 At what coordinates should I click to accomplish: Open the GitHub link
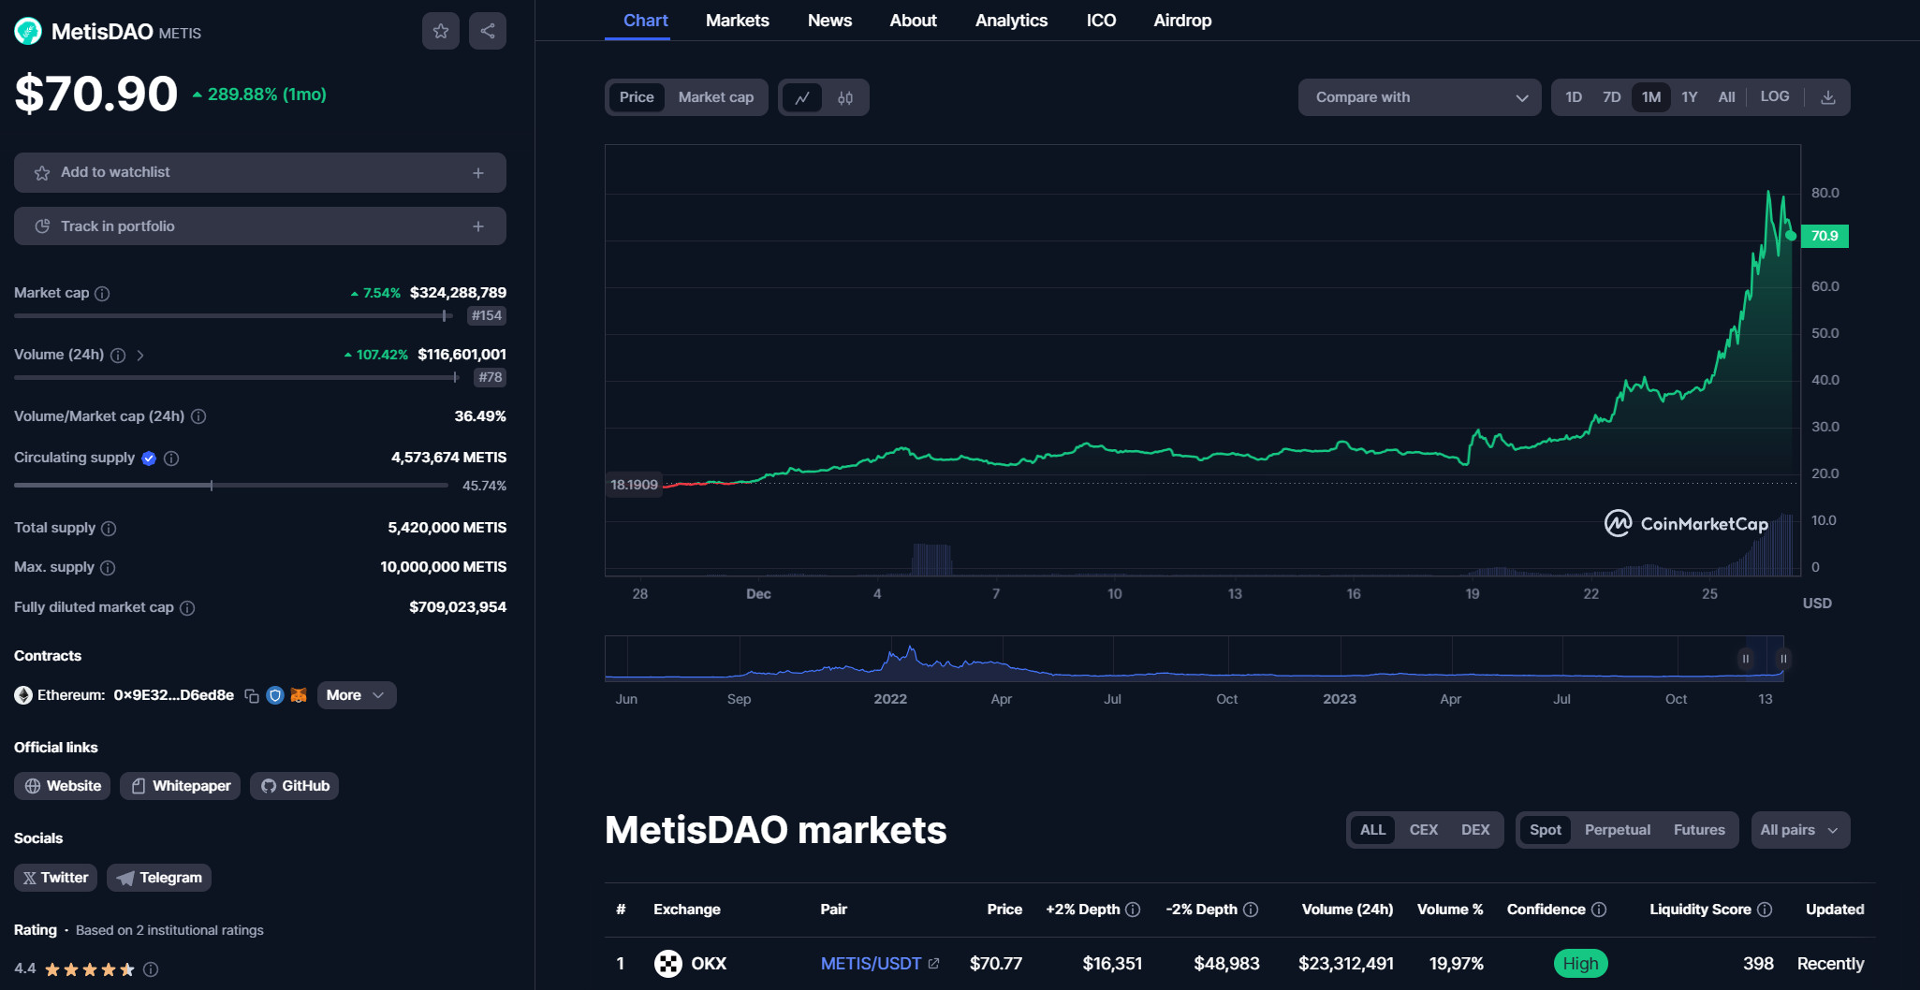tap(294, 786)
